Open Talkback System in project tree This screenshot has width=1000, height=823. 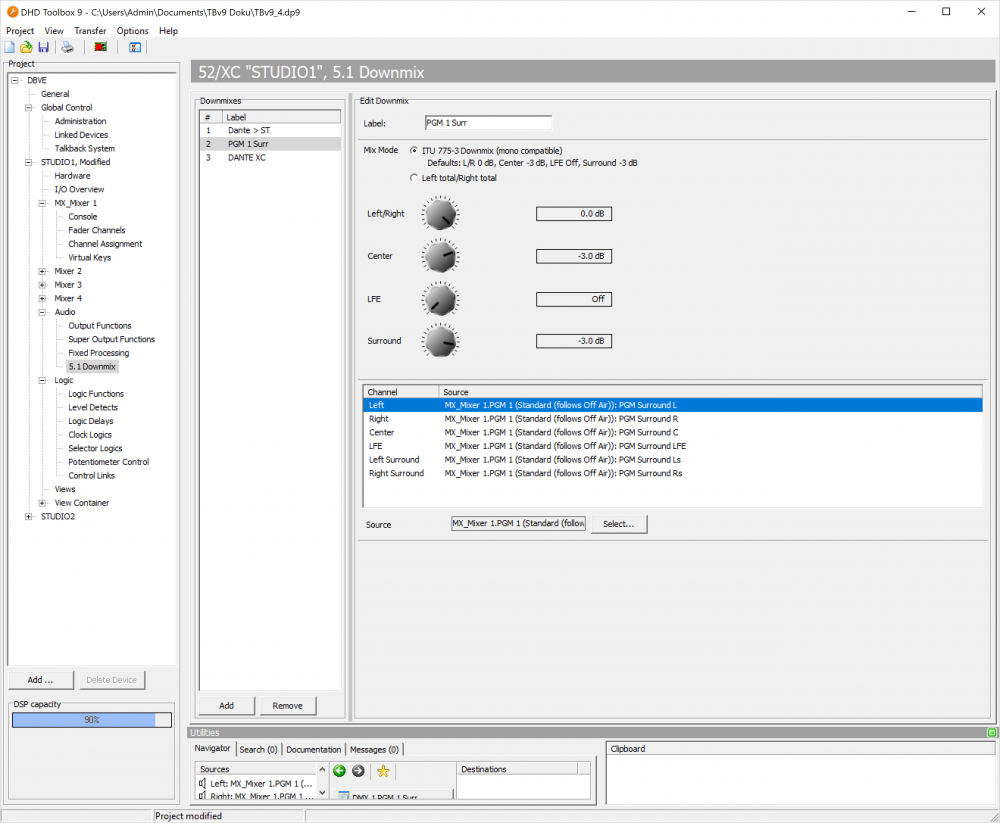pyautogui.click(x=84, y=149)
